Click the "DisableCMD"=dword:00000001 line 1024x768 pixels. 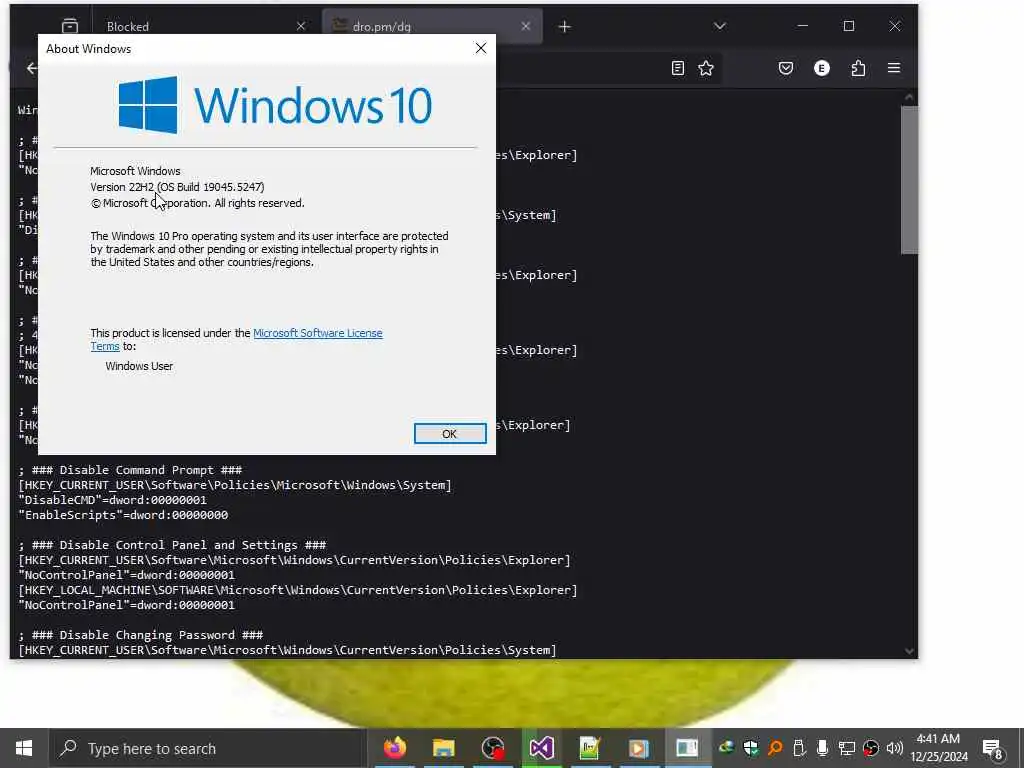[x=112, y=500]
